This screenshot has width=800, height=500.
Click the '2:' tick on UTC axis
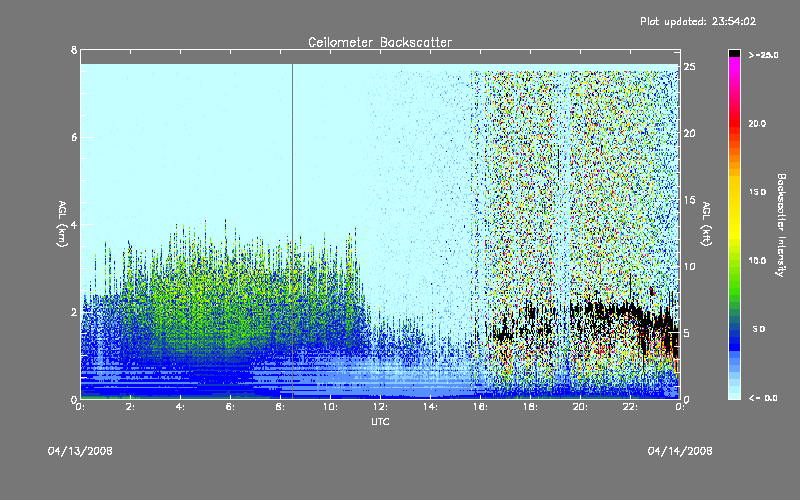[x=131, y=407]
